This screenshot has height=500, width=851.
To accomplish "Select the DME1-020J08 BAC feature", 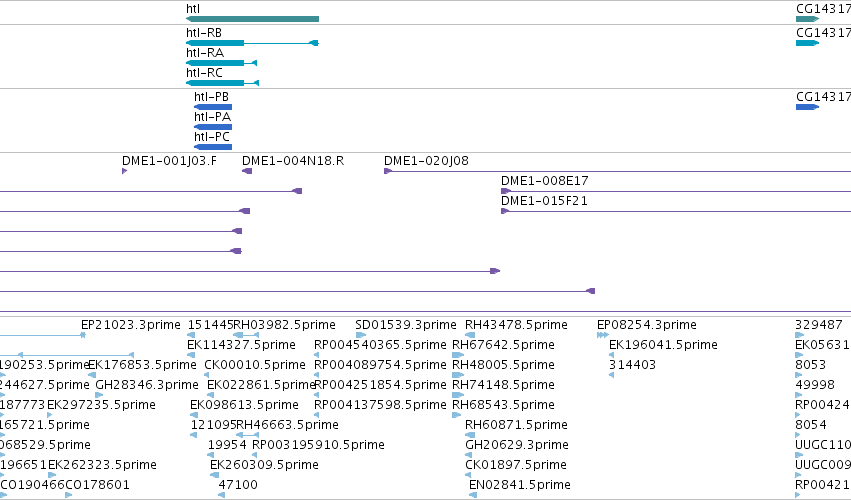I will pyautogui.click(x=617, y=171).
